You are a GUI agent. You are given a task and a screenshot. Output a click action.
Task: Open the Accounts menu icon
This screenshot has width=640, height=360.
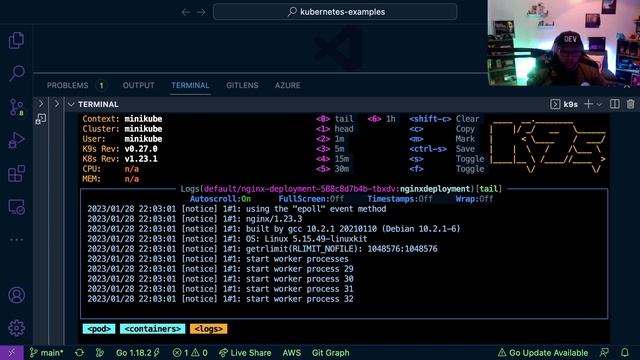(16, 295)
